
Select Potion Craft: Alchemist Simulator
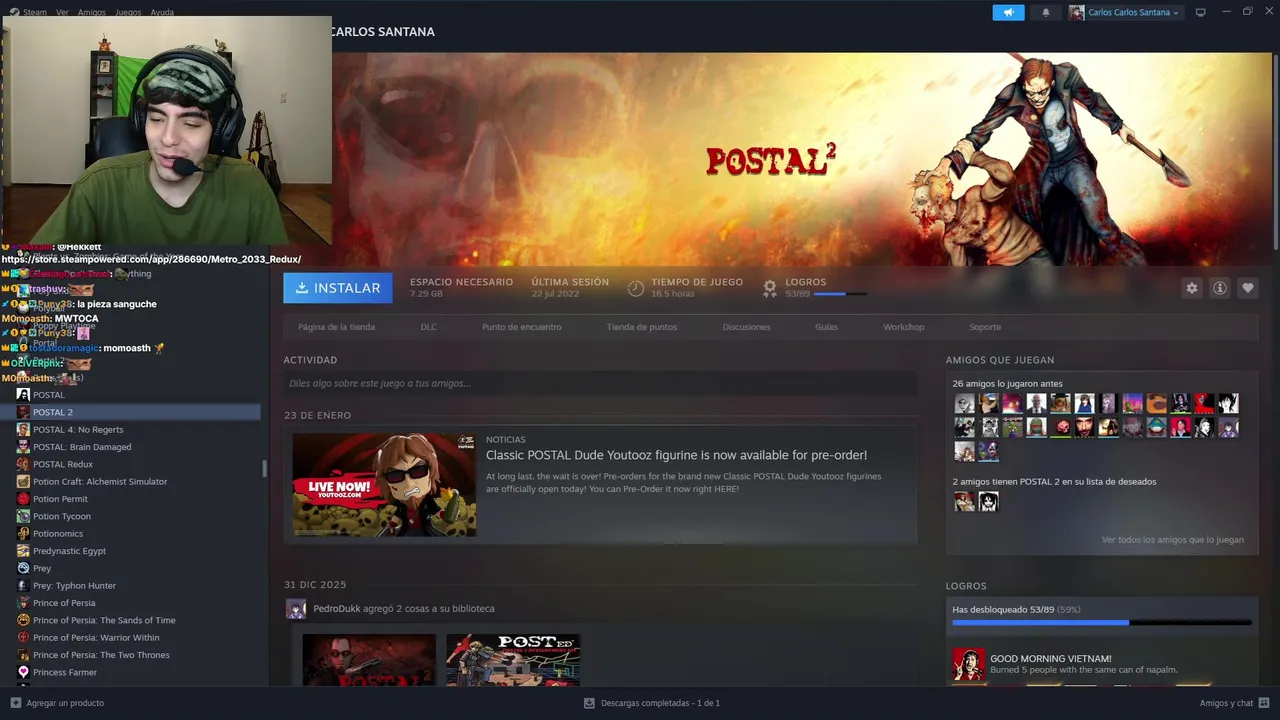[100, 482]
